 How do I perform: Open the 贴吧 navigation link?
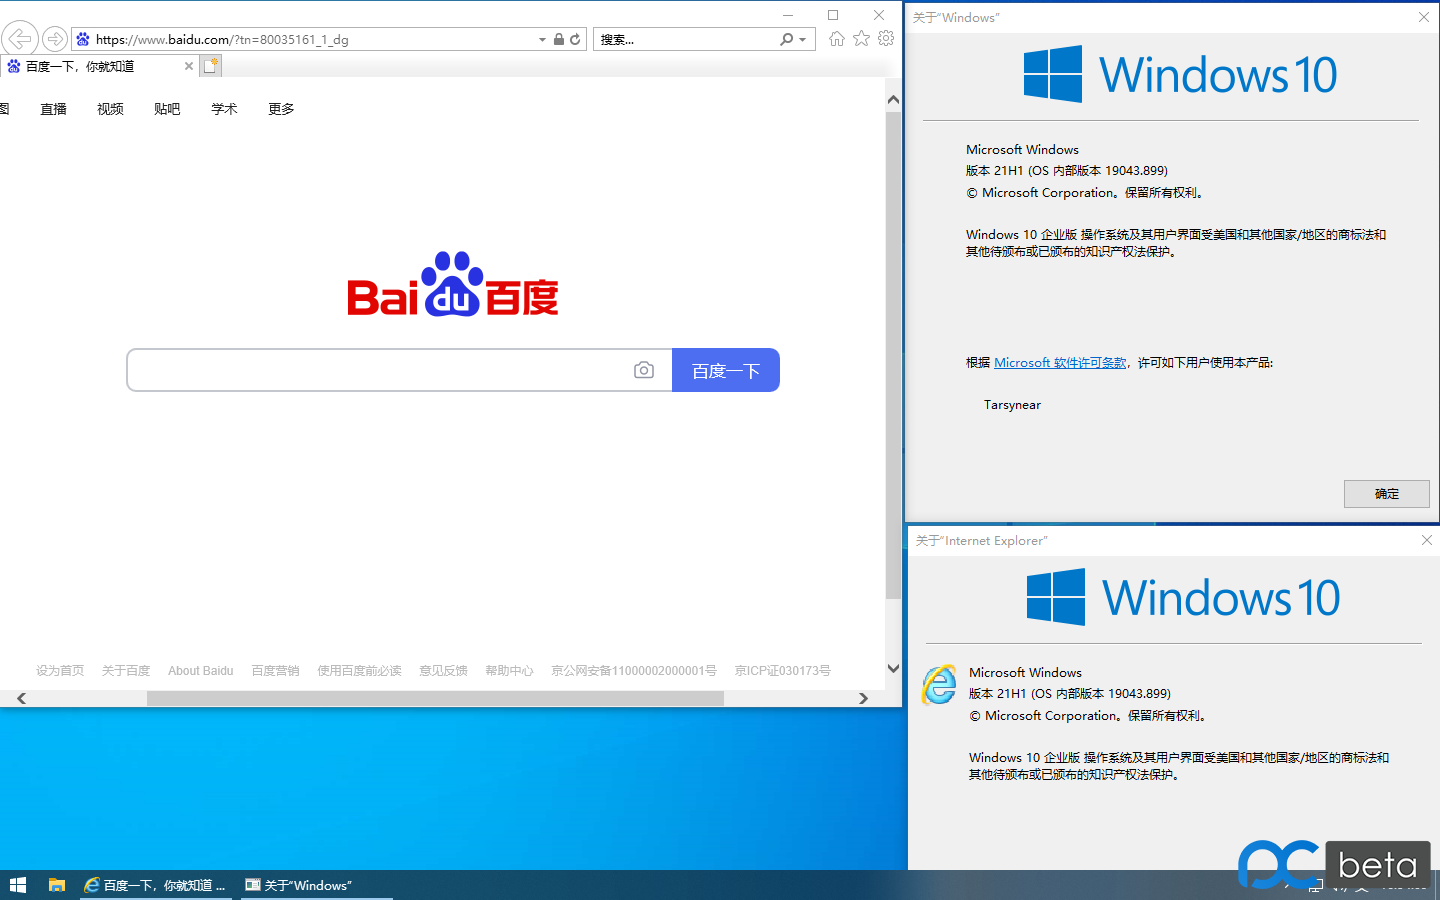click(167, 109)
